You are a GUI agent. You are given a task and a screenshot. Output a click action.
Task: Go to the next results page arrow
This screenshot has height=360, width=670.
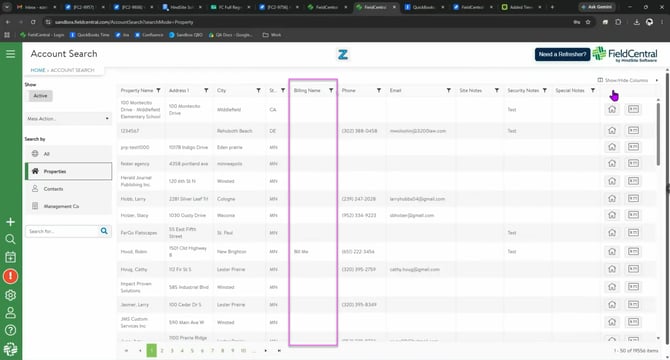(x=265, y=351)
